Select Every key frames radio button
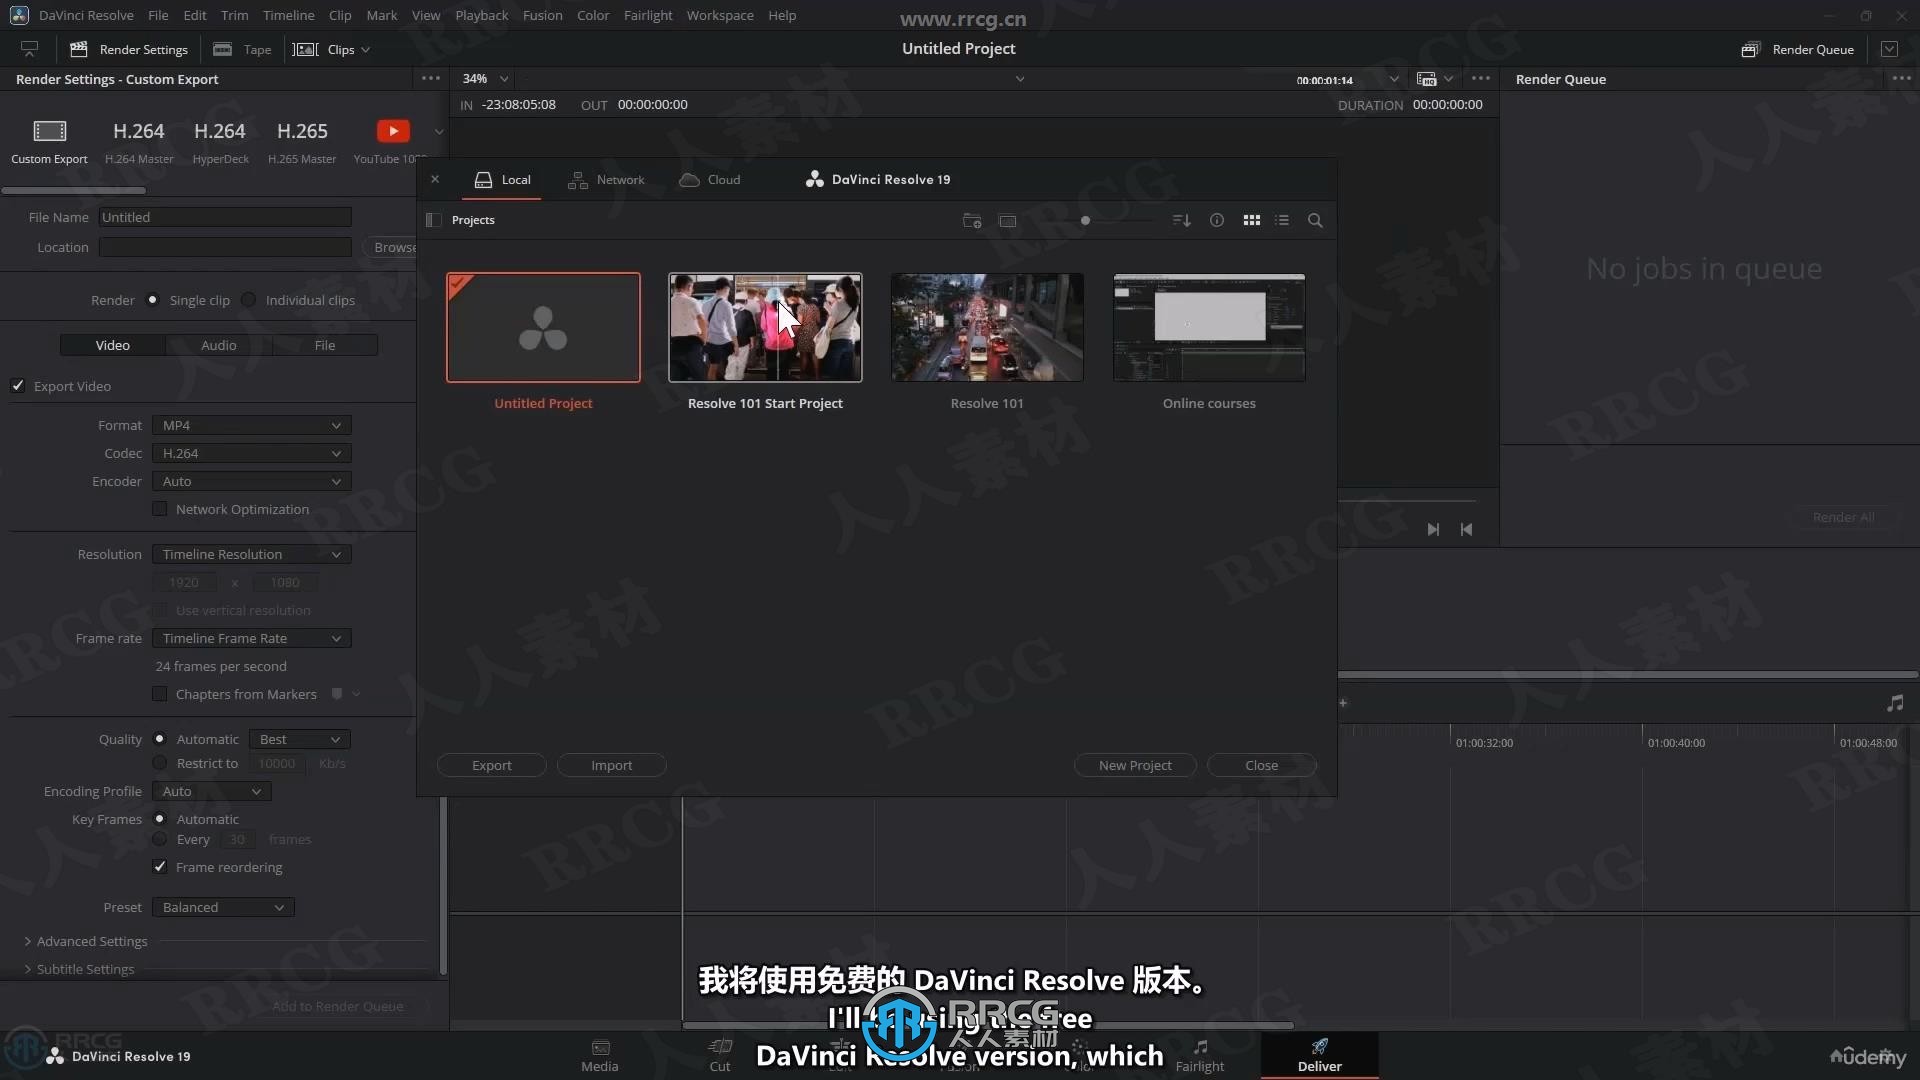The height and width of the screenshot is (1080, 1920). coord(159,839)
